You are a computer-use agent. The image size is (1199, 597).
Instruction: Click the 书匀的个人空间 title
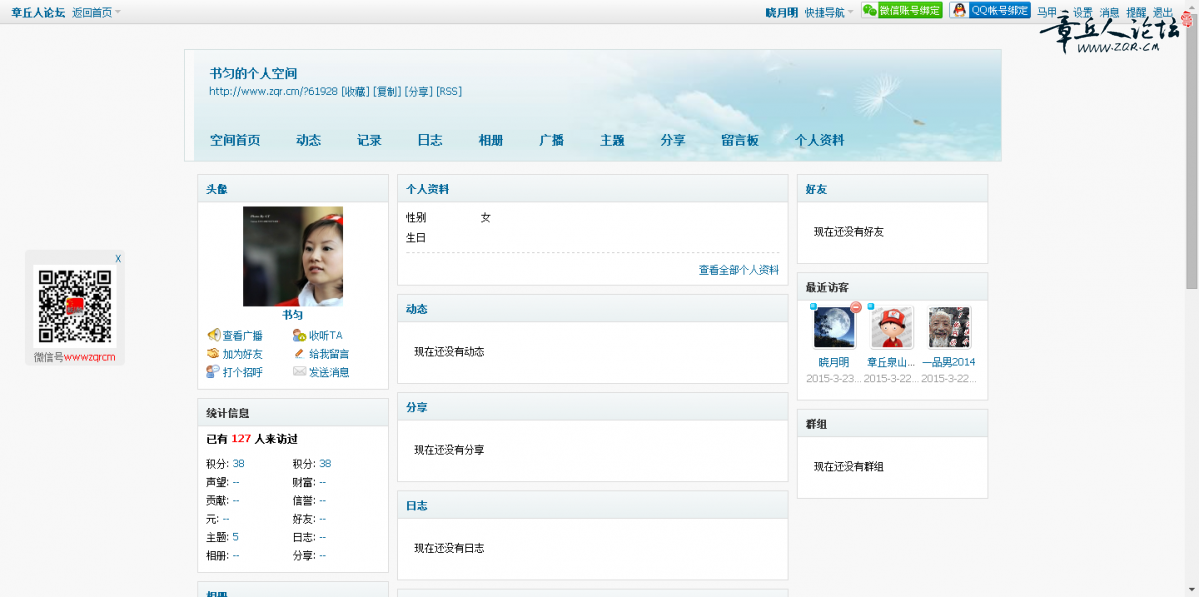(x=253, y=73)
